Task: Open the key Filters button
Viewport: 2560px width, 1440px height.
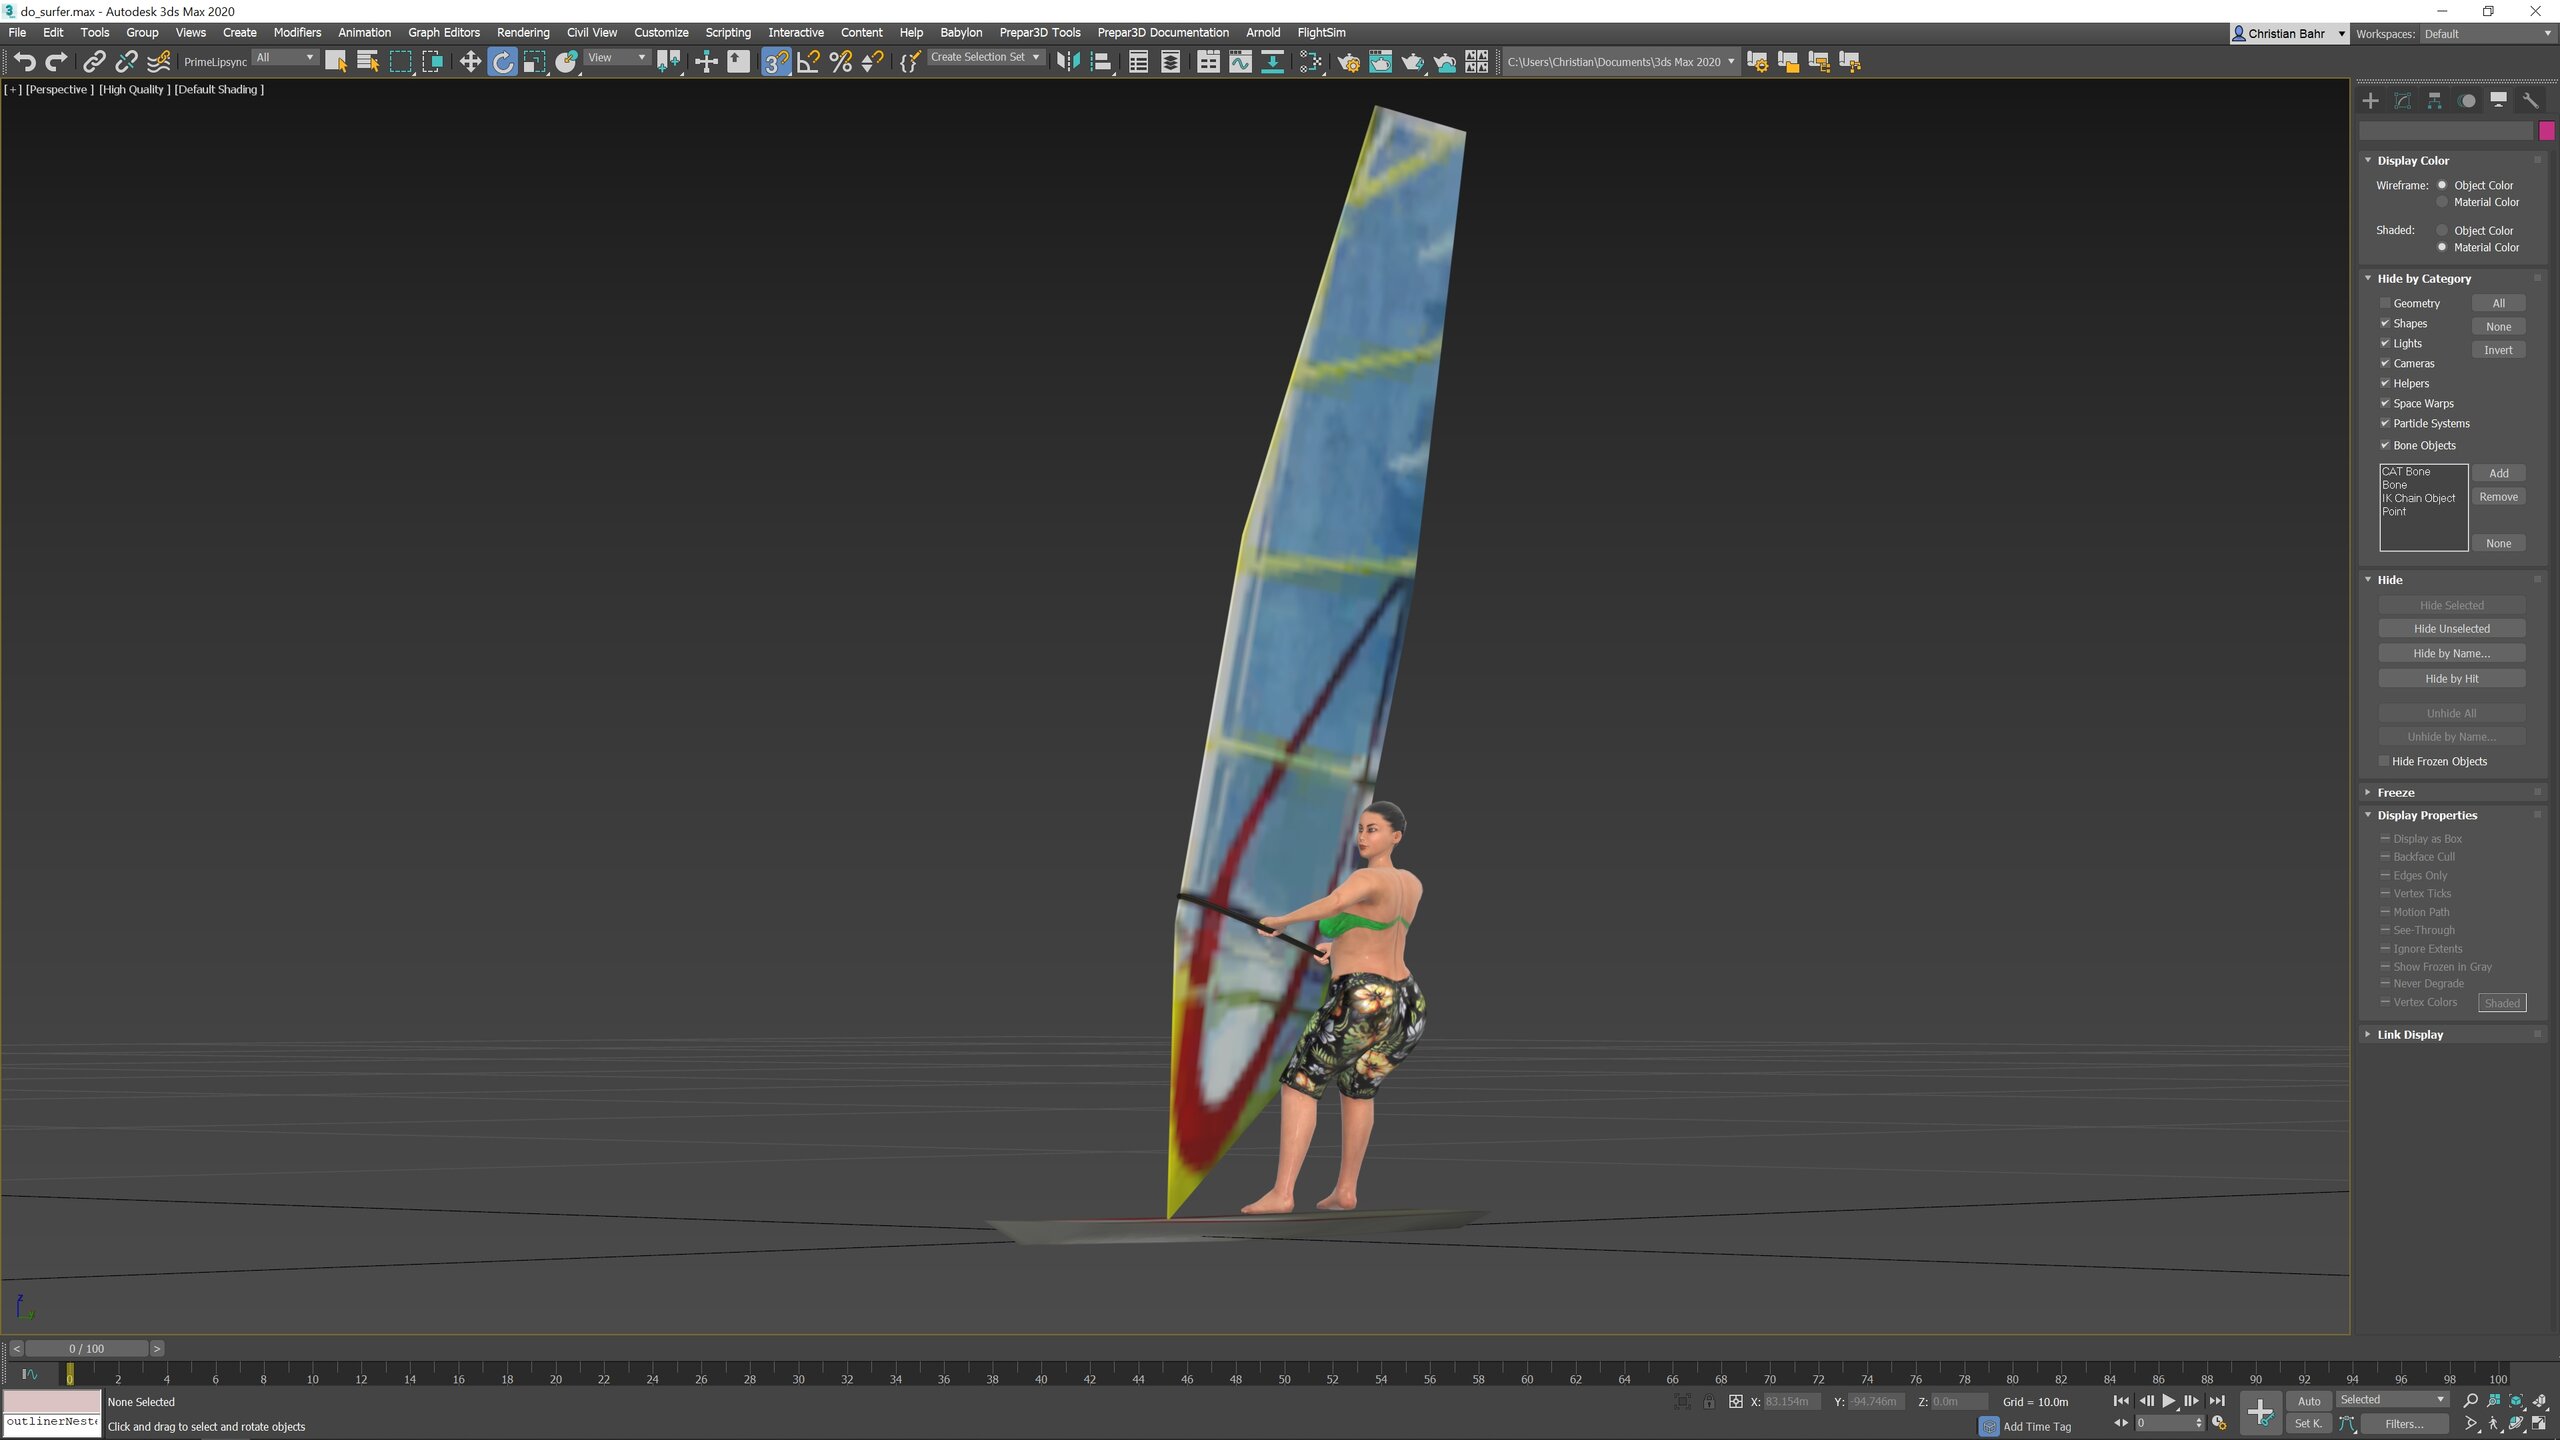Action: [x=2404, y=1424]
